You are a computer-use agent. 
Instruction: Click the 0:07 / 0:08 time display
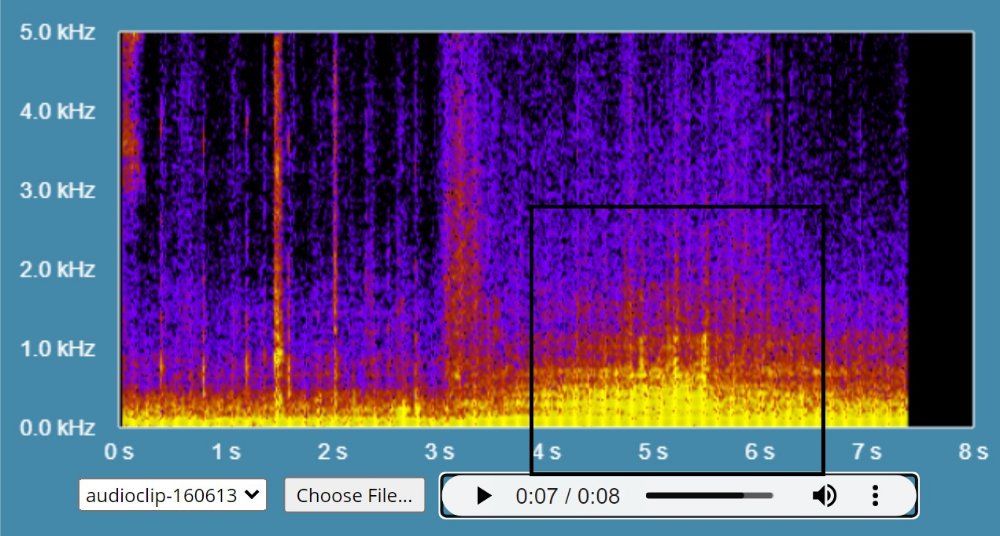pyautogui.click(x=567, y=496)
